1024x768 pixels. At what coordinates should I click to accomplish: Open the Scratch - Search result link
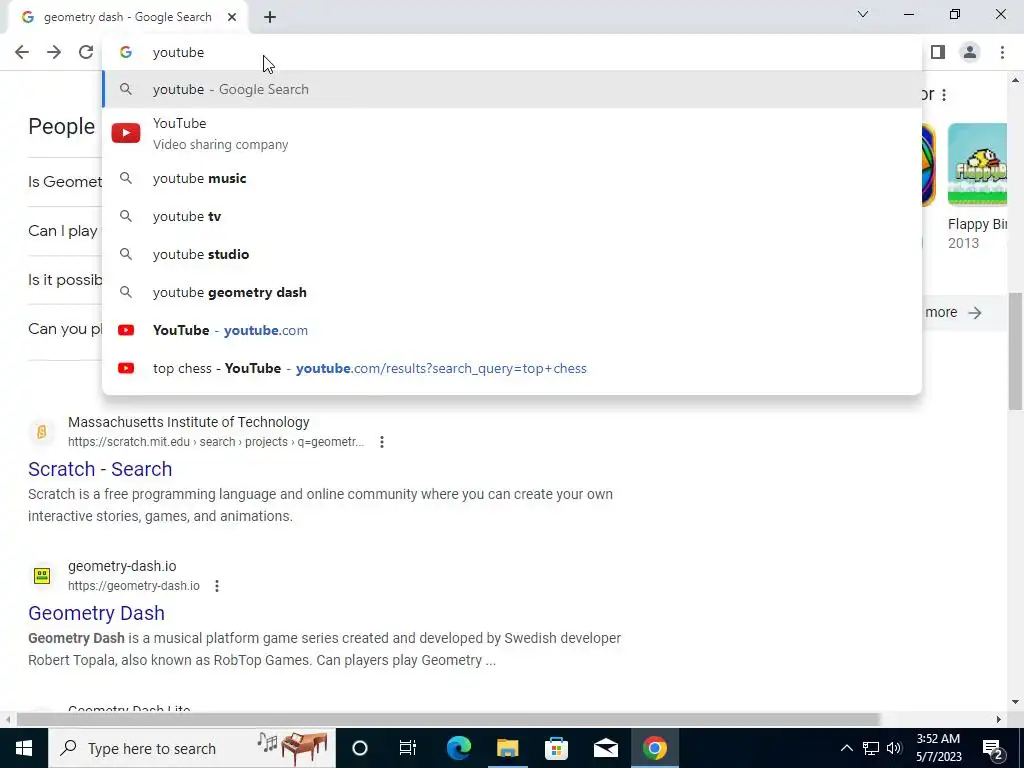click(x=100, y=469)
